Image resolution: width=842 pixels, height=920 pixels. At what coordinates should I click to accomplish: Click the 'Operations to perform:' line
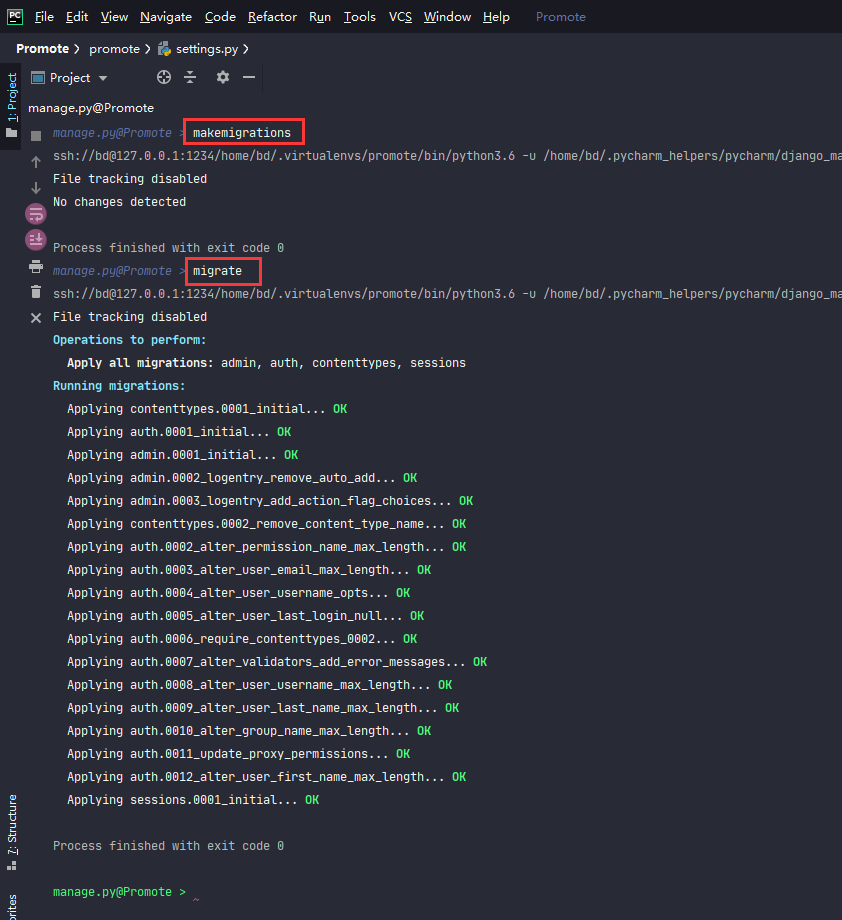pyautogui.click(x=129, y=340)
